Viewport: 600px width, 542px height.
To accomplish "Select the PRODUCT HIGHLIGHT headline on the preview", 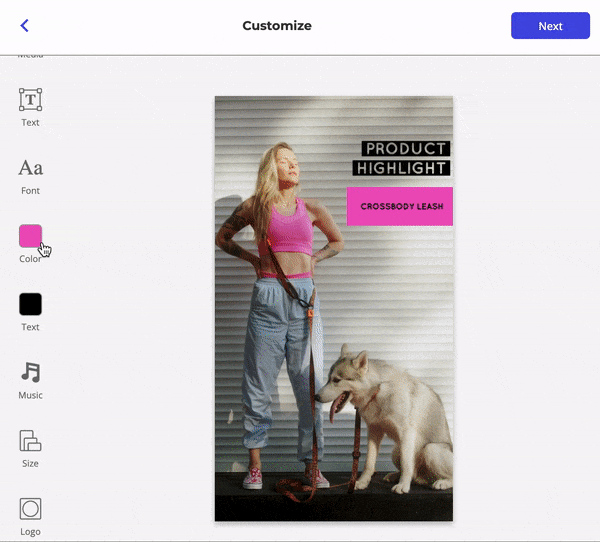I will (401, 158).
